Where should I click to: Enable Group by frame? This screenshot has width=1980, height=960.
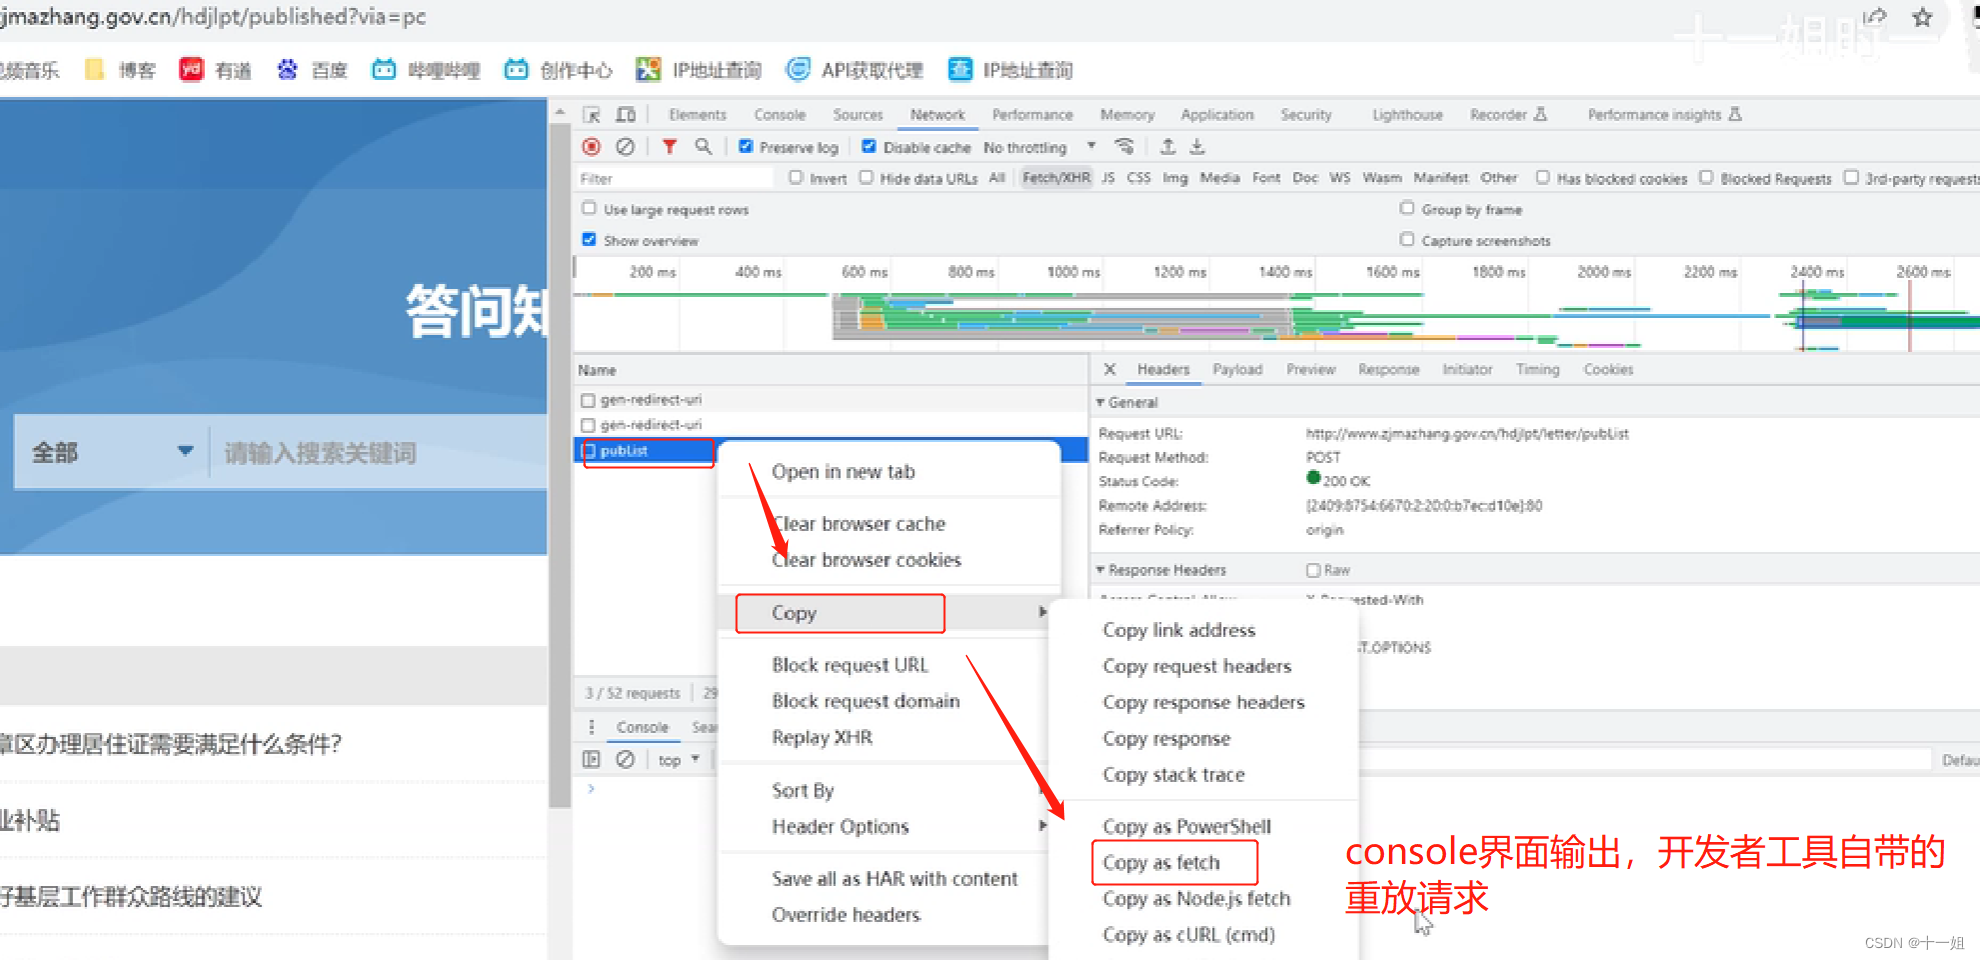1407,209
